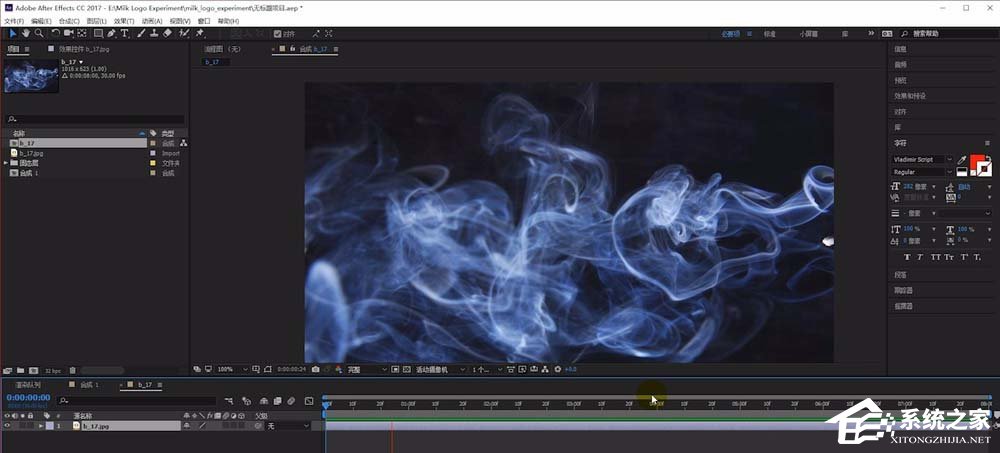Screen dimensions: 1000x453
Task: Hide the b_17.jpg layer with eye toggle
Action: [7, 426]
